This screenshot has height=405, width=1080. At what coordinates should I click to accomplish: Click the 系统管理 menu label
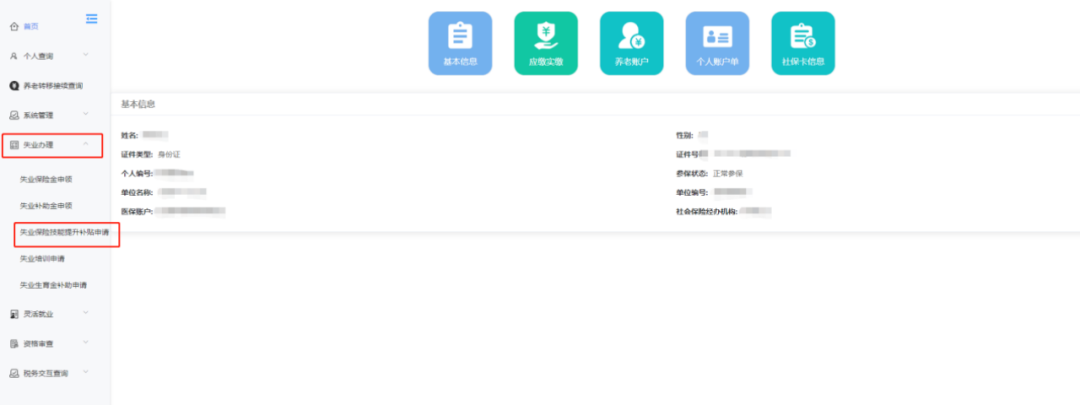38,115
